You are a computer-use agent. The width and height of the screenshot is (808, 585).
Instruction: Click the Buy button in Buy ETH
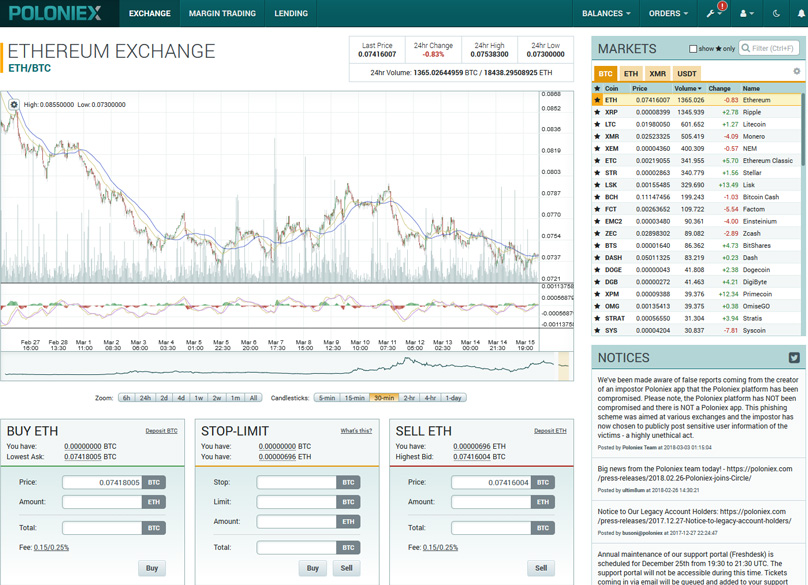(x=152, y=568)
